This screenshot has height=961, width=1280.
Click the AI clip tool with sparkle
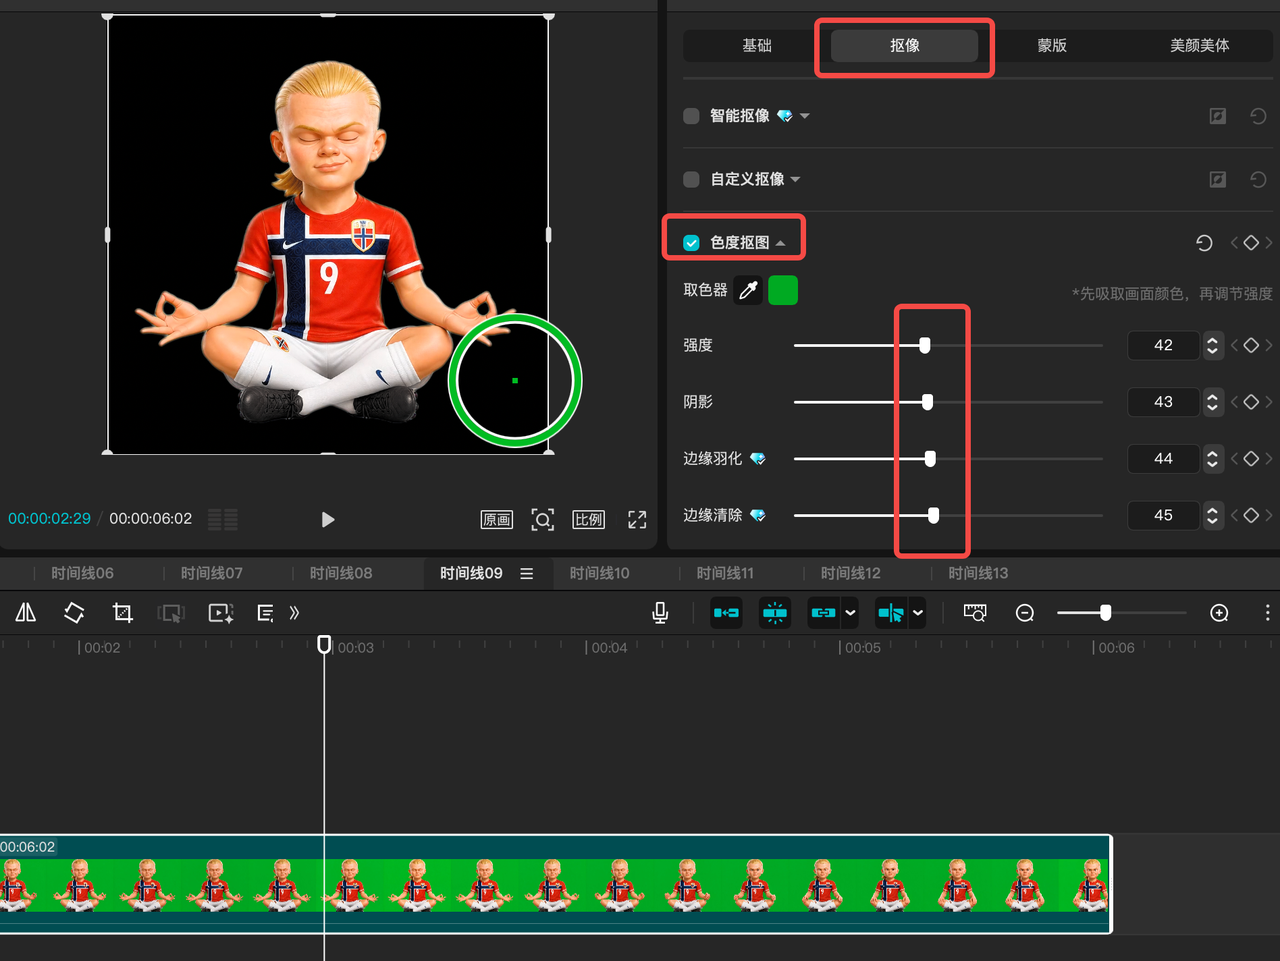[221, 613]
